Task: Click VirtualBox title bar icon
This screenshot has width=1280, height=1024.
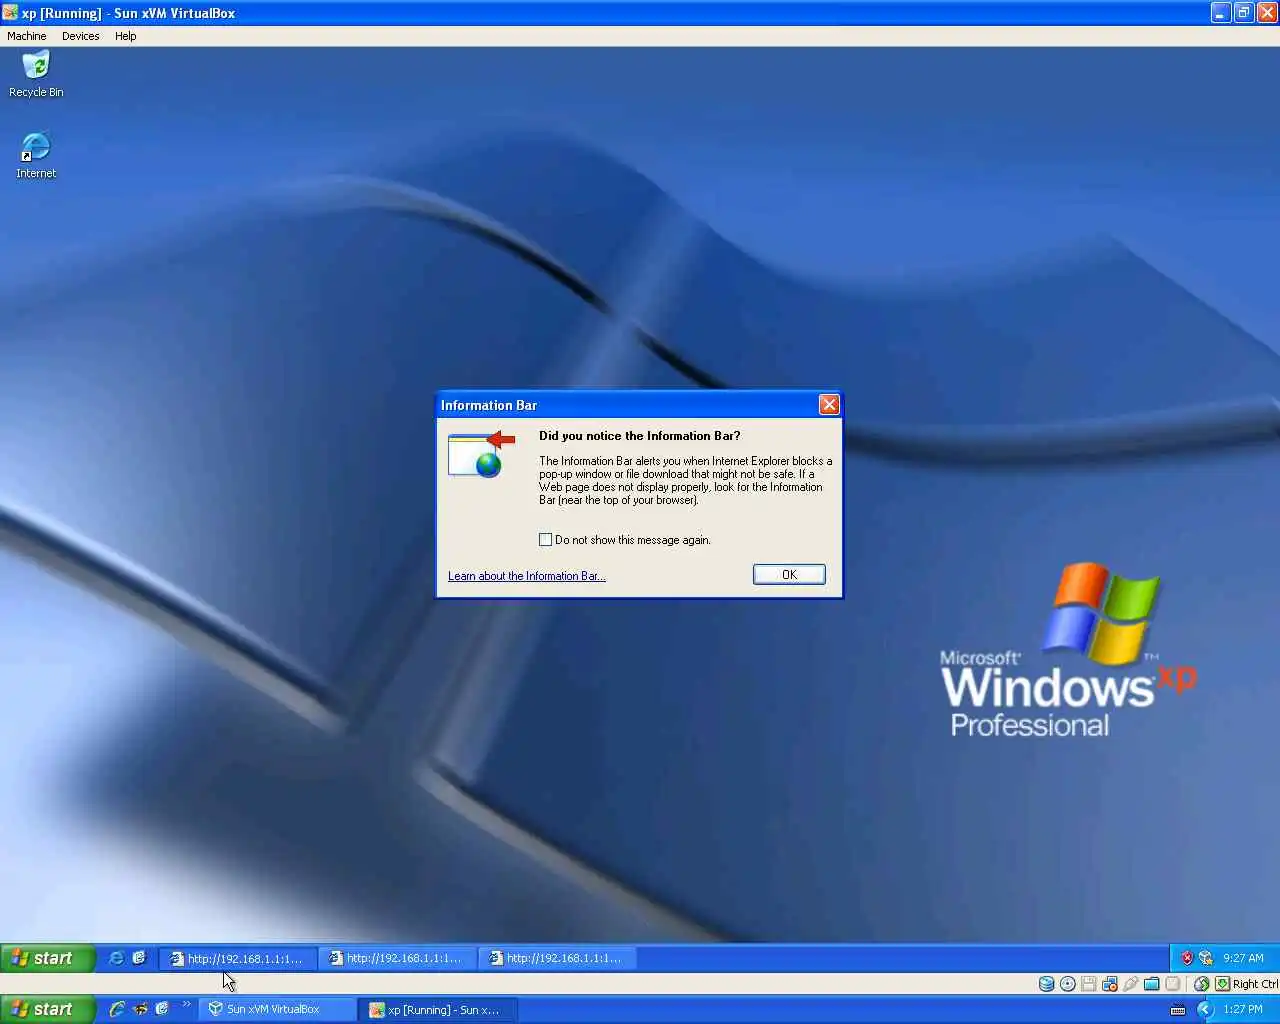Action: tap(10, 13)
